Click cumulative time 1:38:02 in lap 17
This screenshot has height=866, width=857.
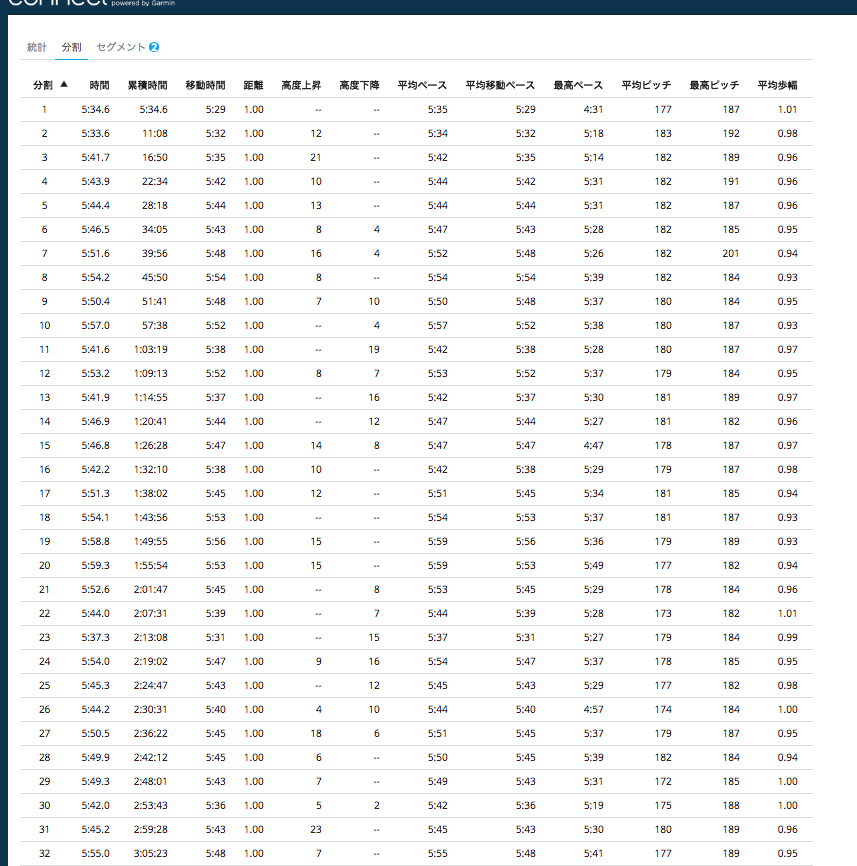coord(151,494)
